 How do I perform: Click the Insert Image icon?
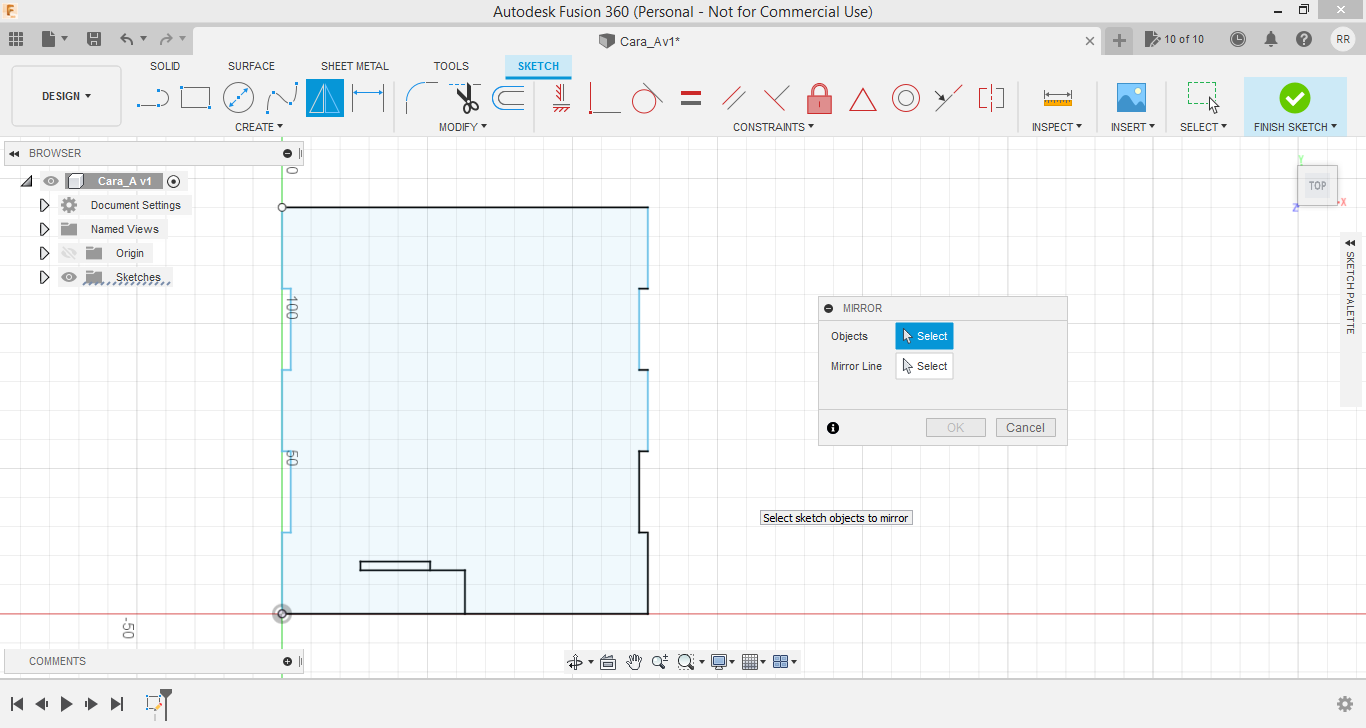(x=1131, y=98)
